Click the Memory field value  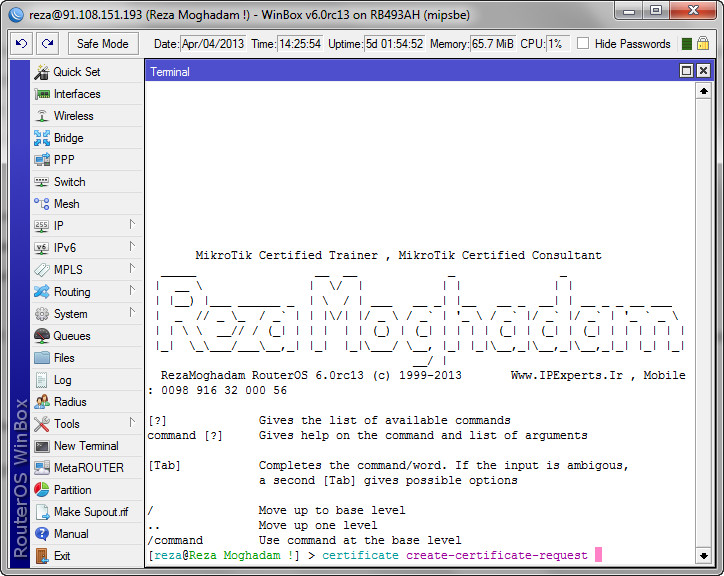coord(493,44)
